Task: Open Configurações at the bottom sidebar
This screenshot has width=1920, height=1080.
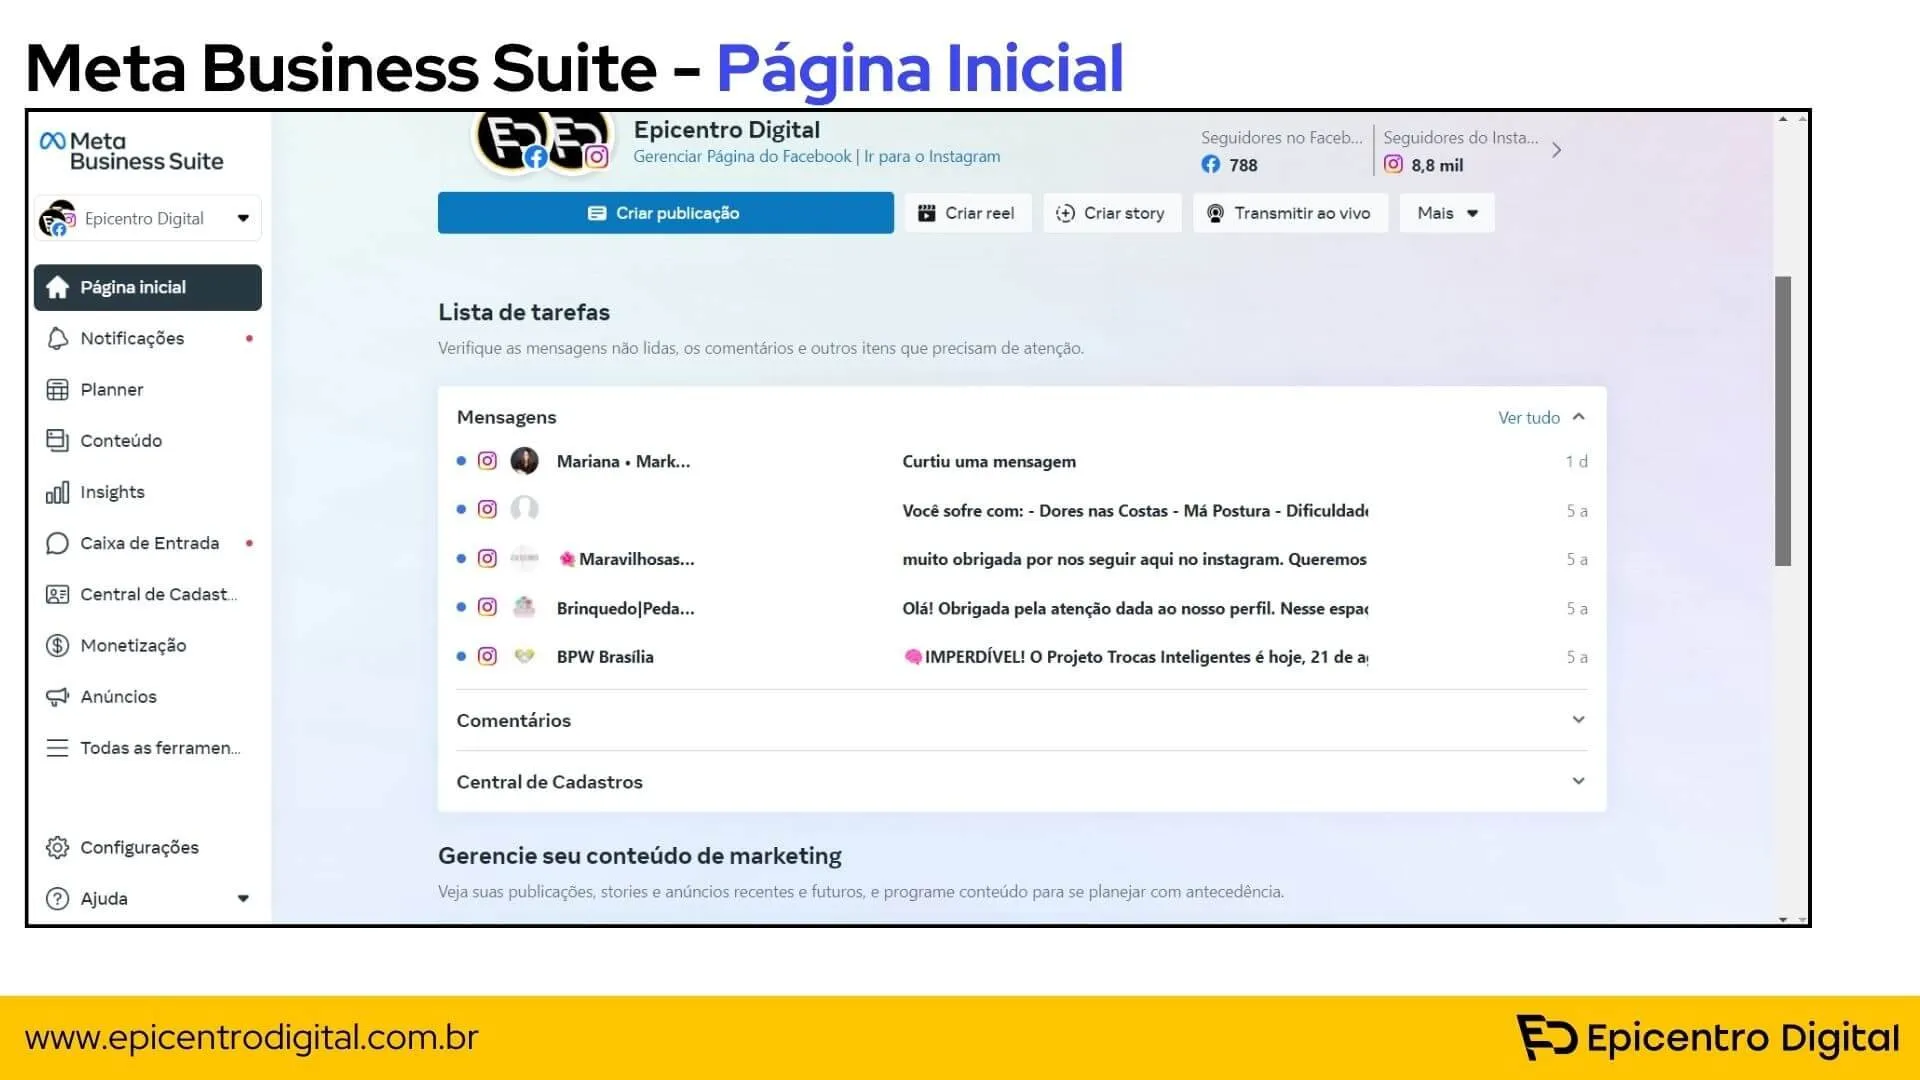Action: (139, 847)
